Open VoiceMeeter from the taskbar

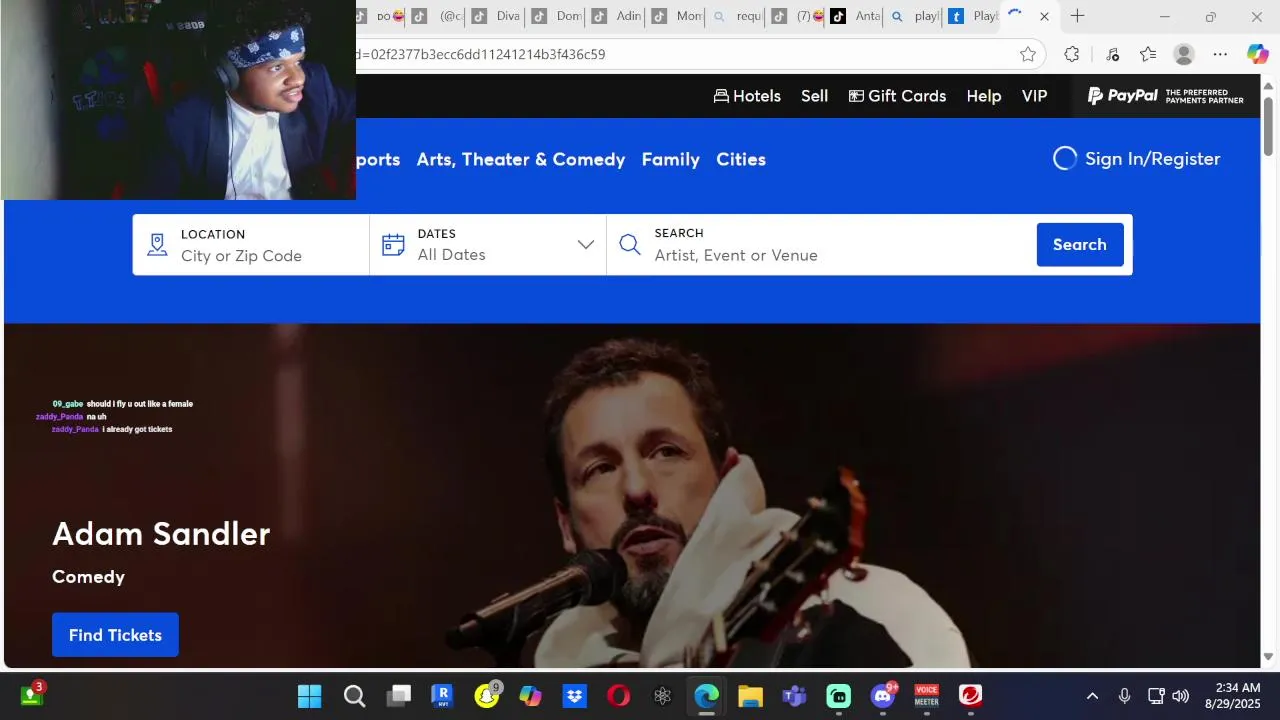click(927, 695)
